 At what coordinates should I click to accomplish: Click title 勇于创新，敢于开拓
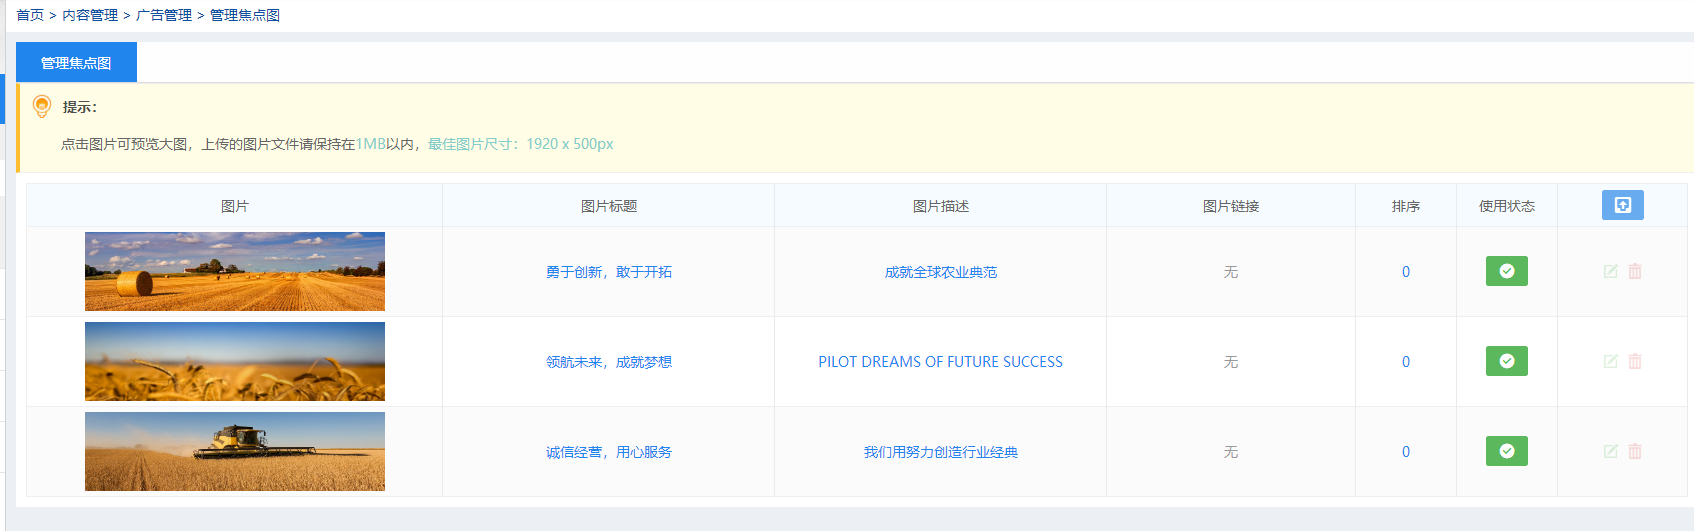click(x=608, y=272)
